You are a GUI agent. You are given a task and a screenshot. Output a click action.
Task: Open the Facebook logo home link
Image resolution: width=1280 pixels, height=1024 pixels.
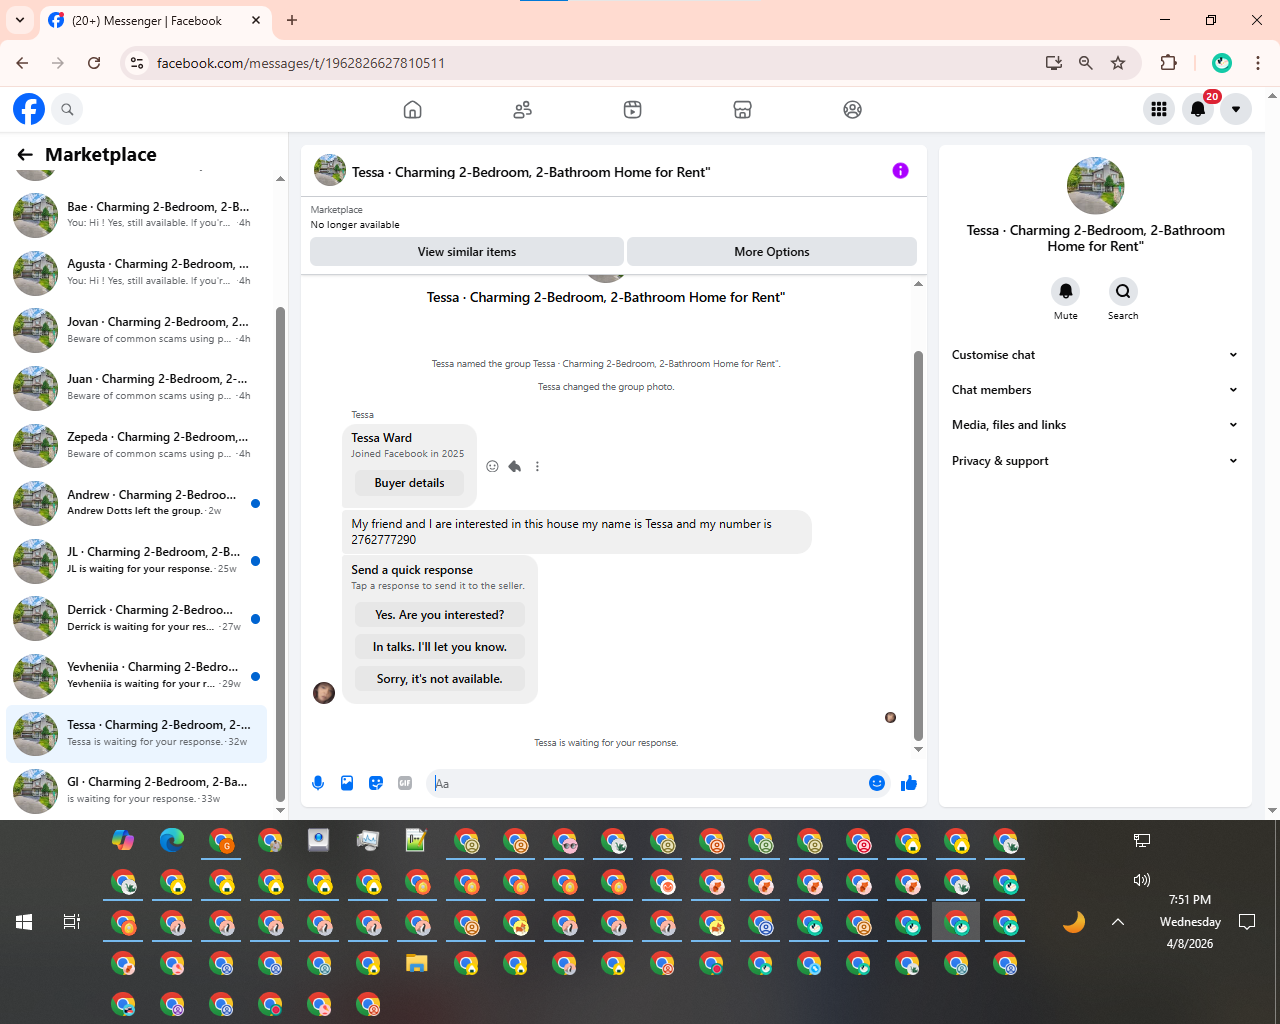pos(29,109)
